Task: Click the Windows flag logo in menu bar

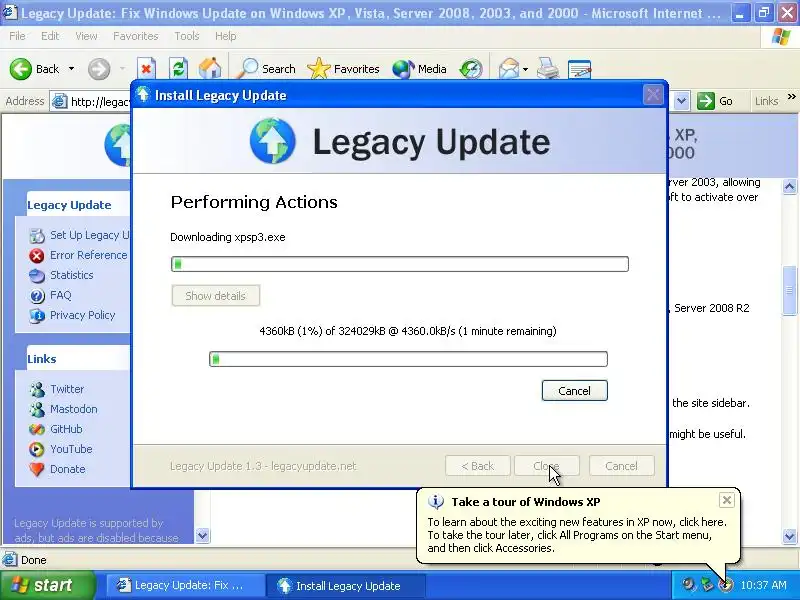Action: pos(781,37)
